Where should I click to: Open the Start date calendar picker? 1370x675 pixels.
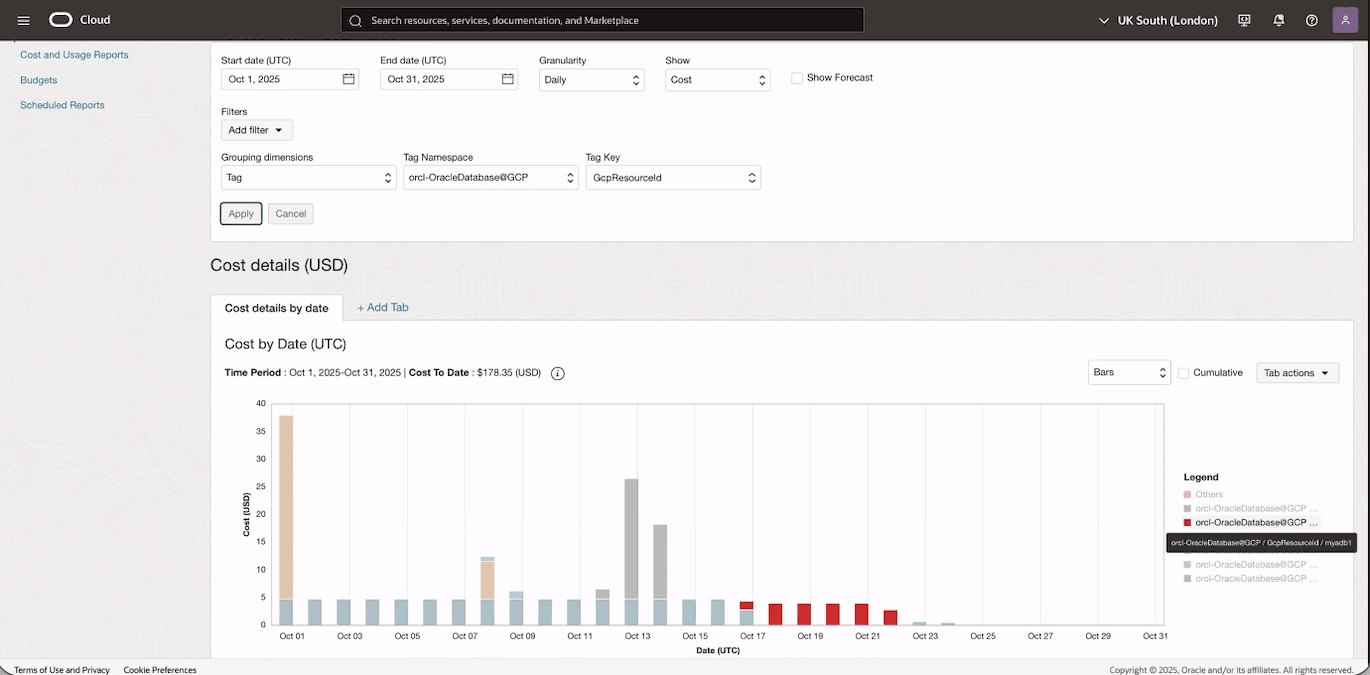tap(346, 78)
